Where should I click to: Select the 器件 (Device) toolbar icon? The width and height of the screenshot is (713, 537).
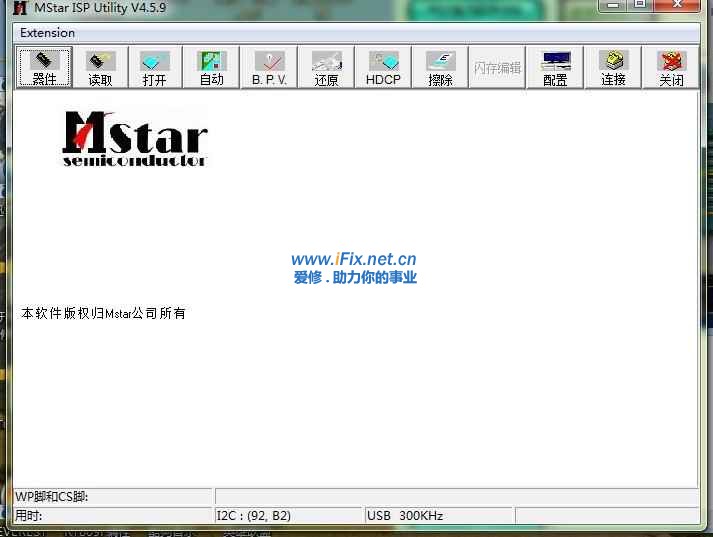(44, 68)
